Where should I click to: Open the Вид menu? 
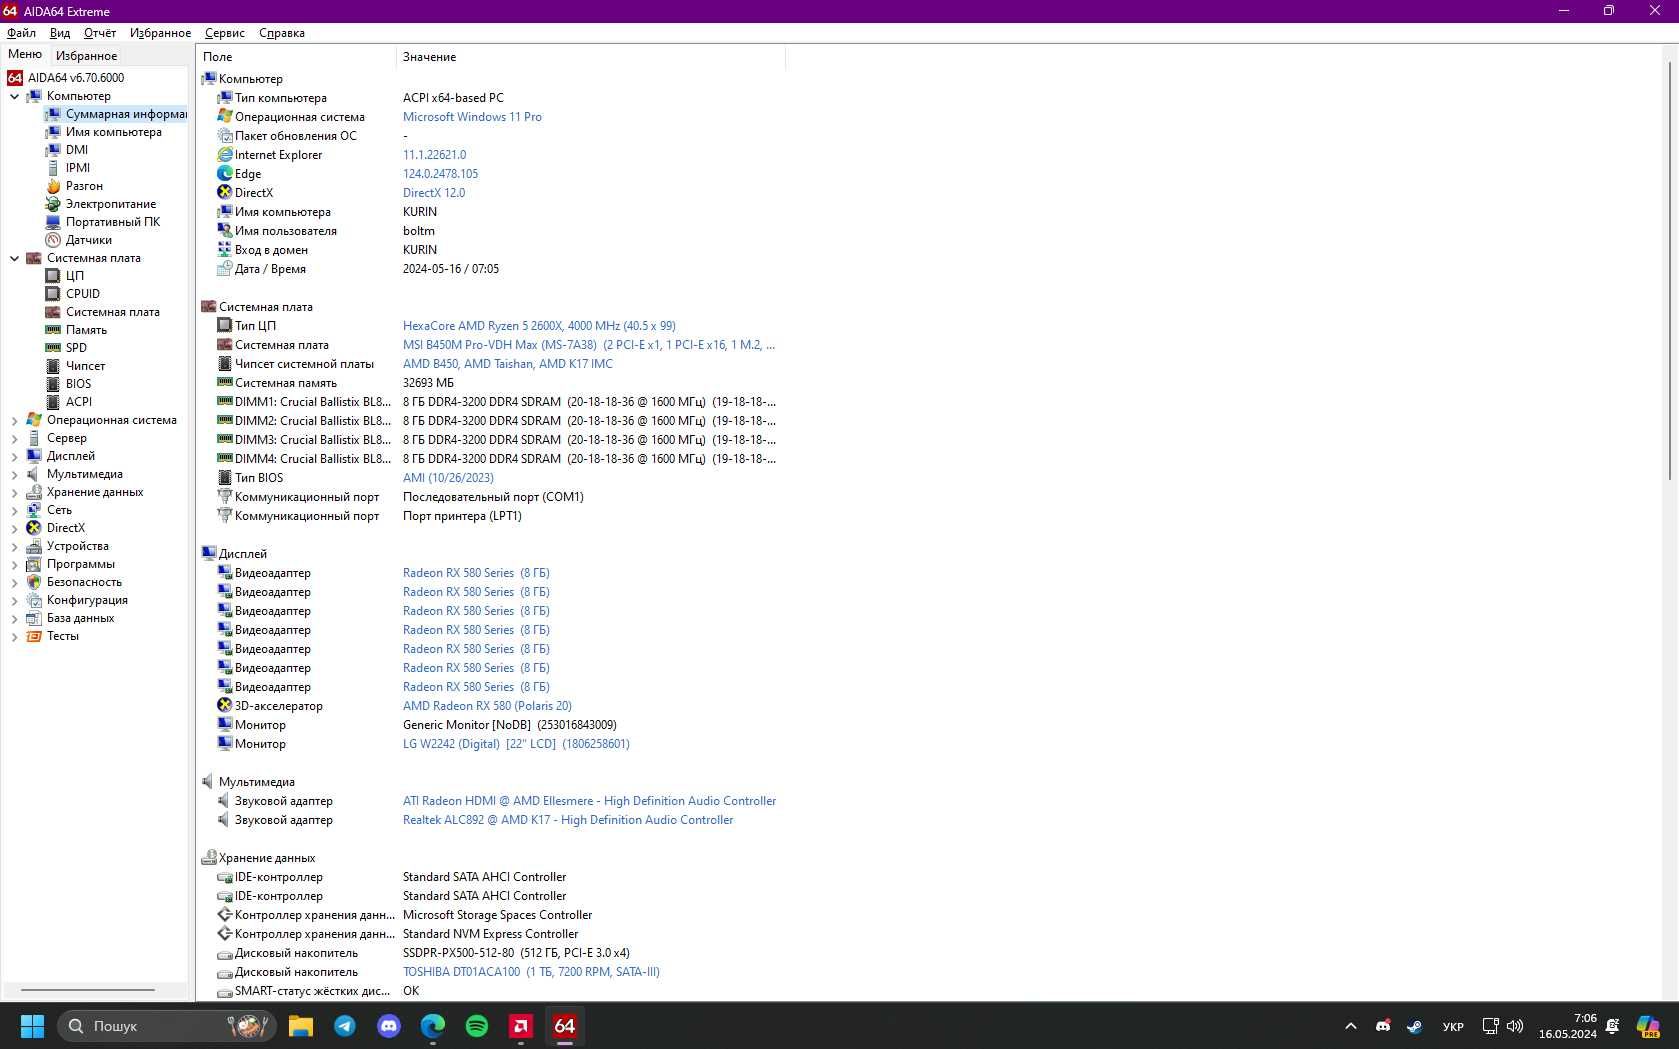60,33
